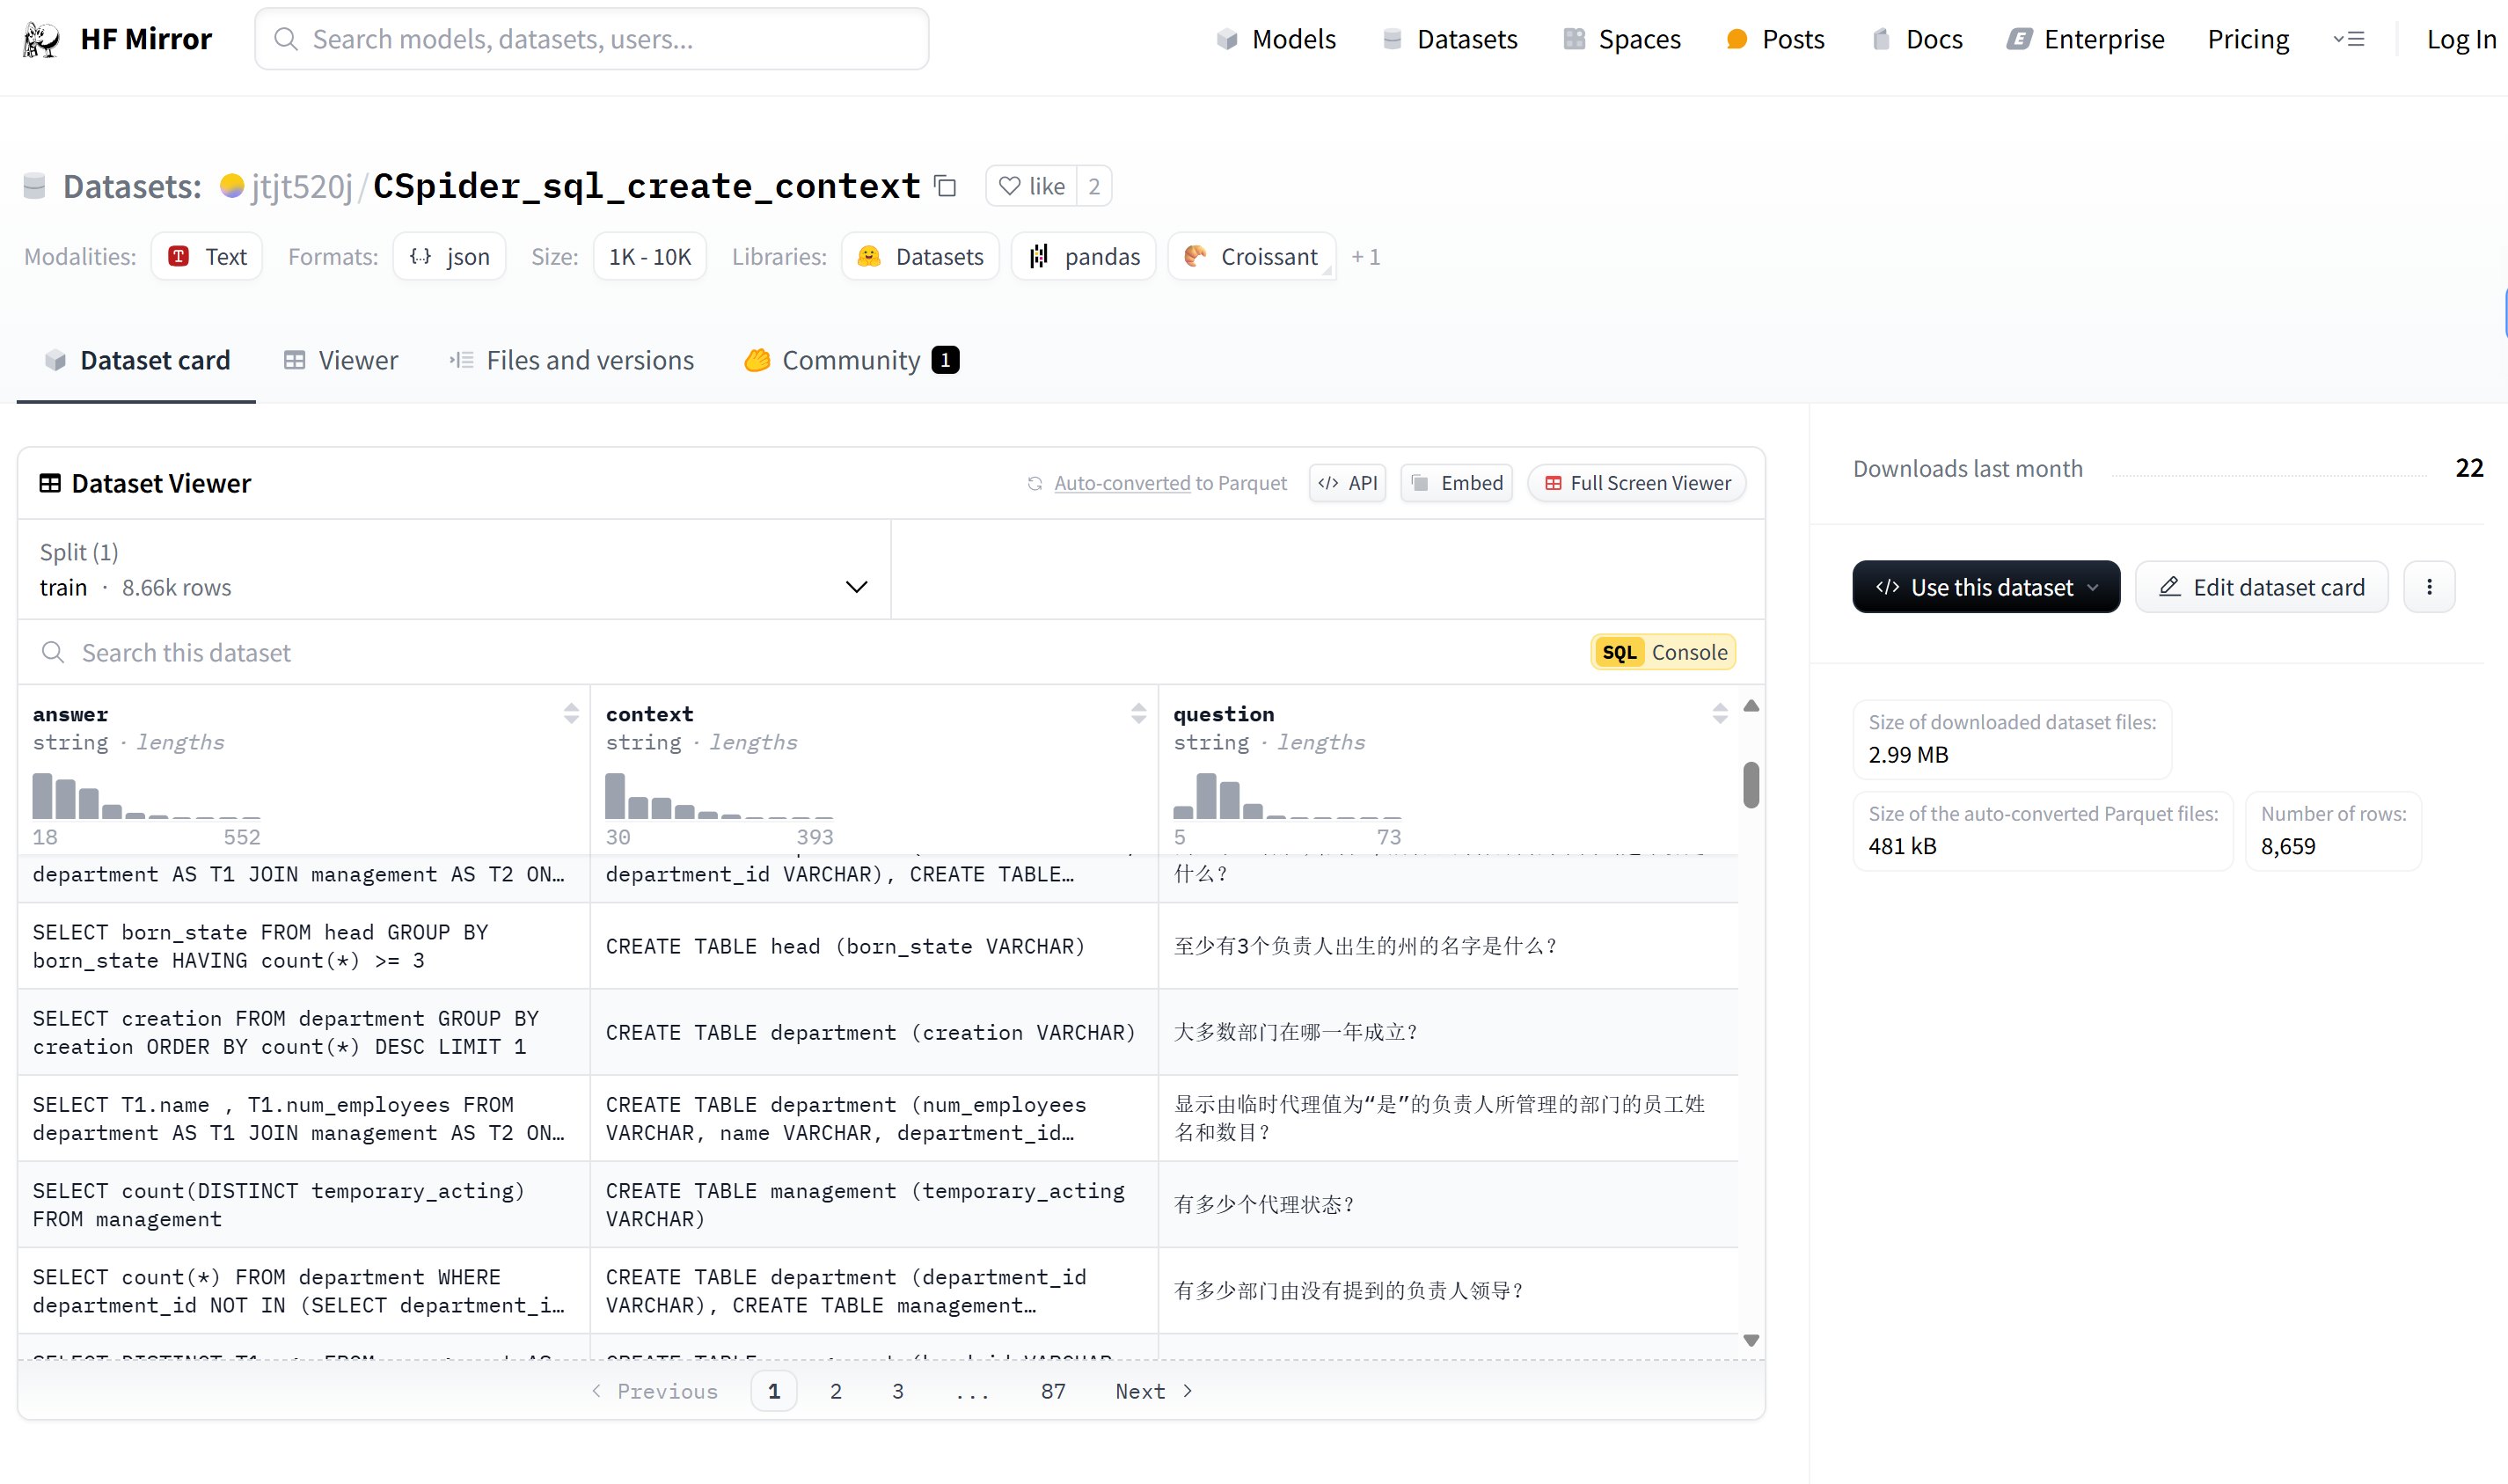Viewport: 2508px width, 1484px height.
Task: Open the Docs menu item
Action: [1916, 39]
